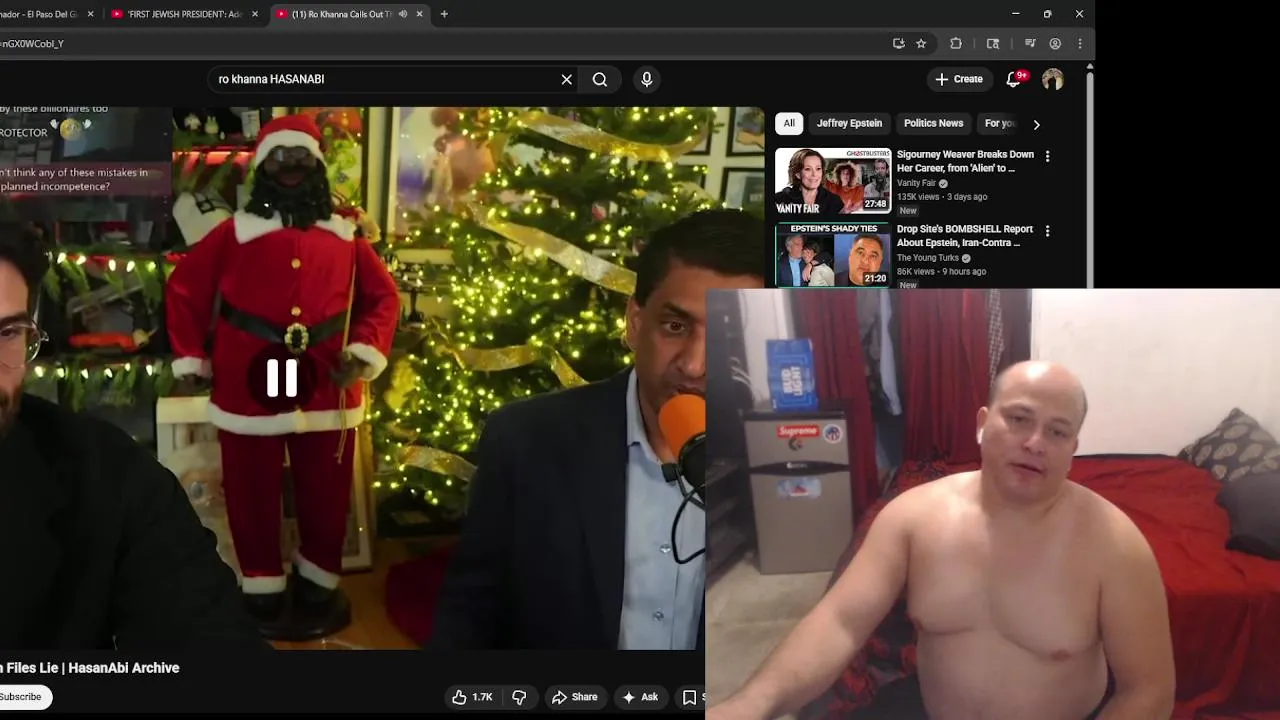
Task: Select the partially visible For you chip
Action: point(999,123)
